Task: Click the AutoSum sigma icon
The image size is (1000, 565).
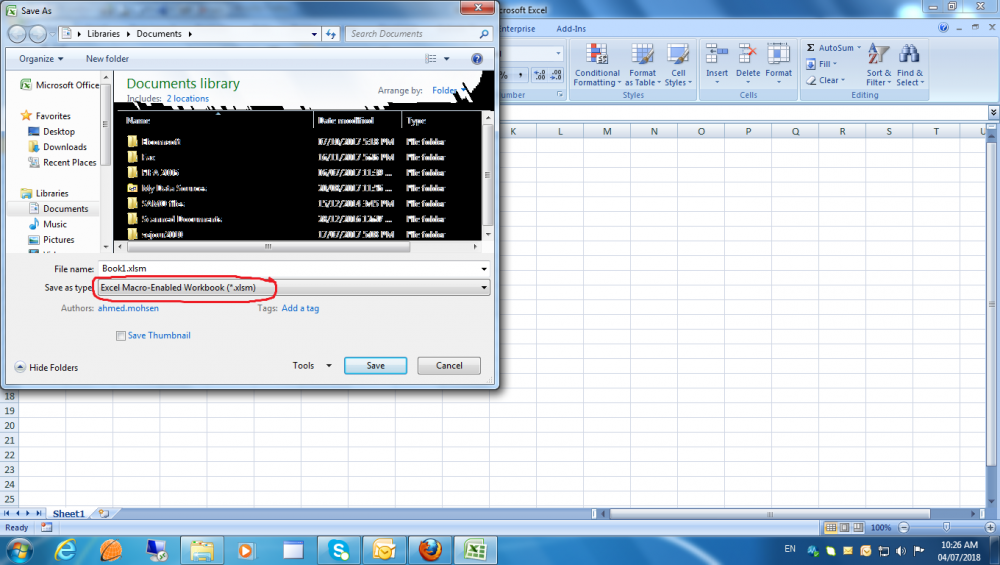Action: click(811, 48)
